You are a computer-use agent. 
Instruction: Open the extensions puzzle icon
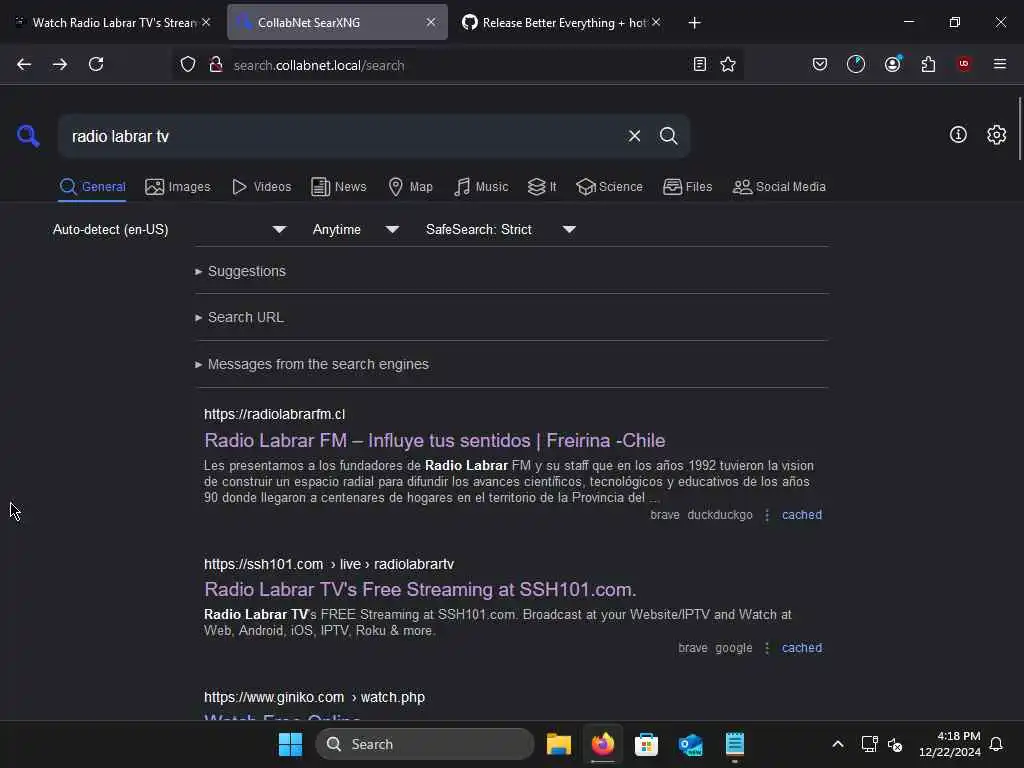pos(928,64)
